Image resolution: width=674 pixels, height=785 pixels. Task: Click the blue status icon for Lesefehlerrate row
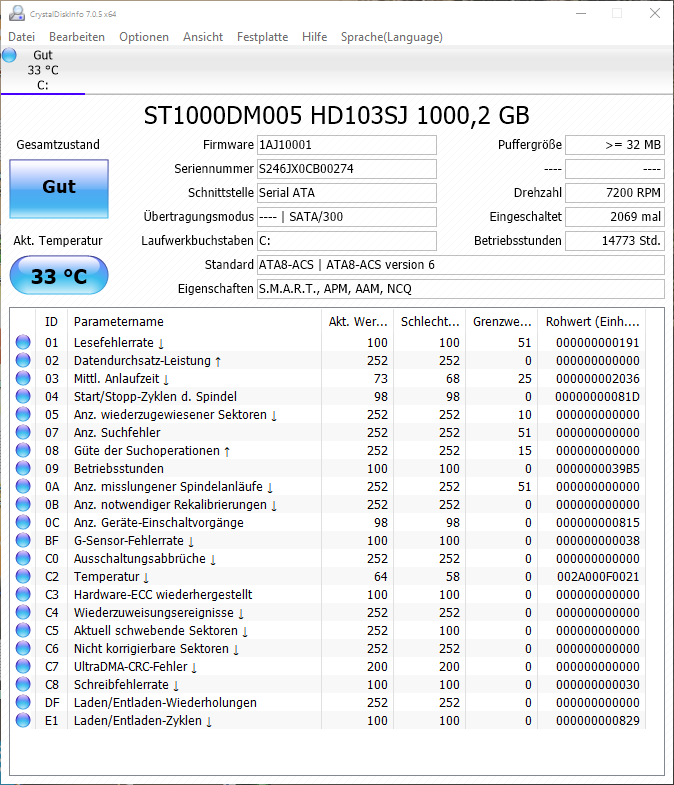pos(23,342)
